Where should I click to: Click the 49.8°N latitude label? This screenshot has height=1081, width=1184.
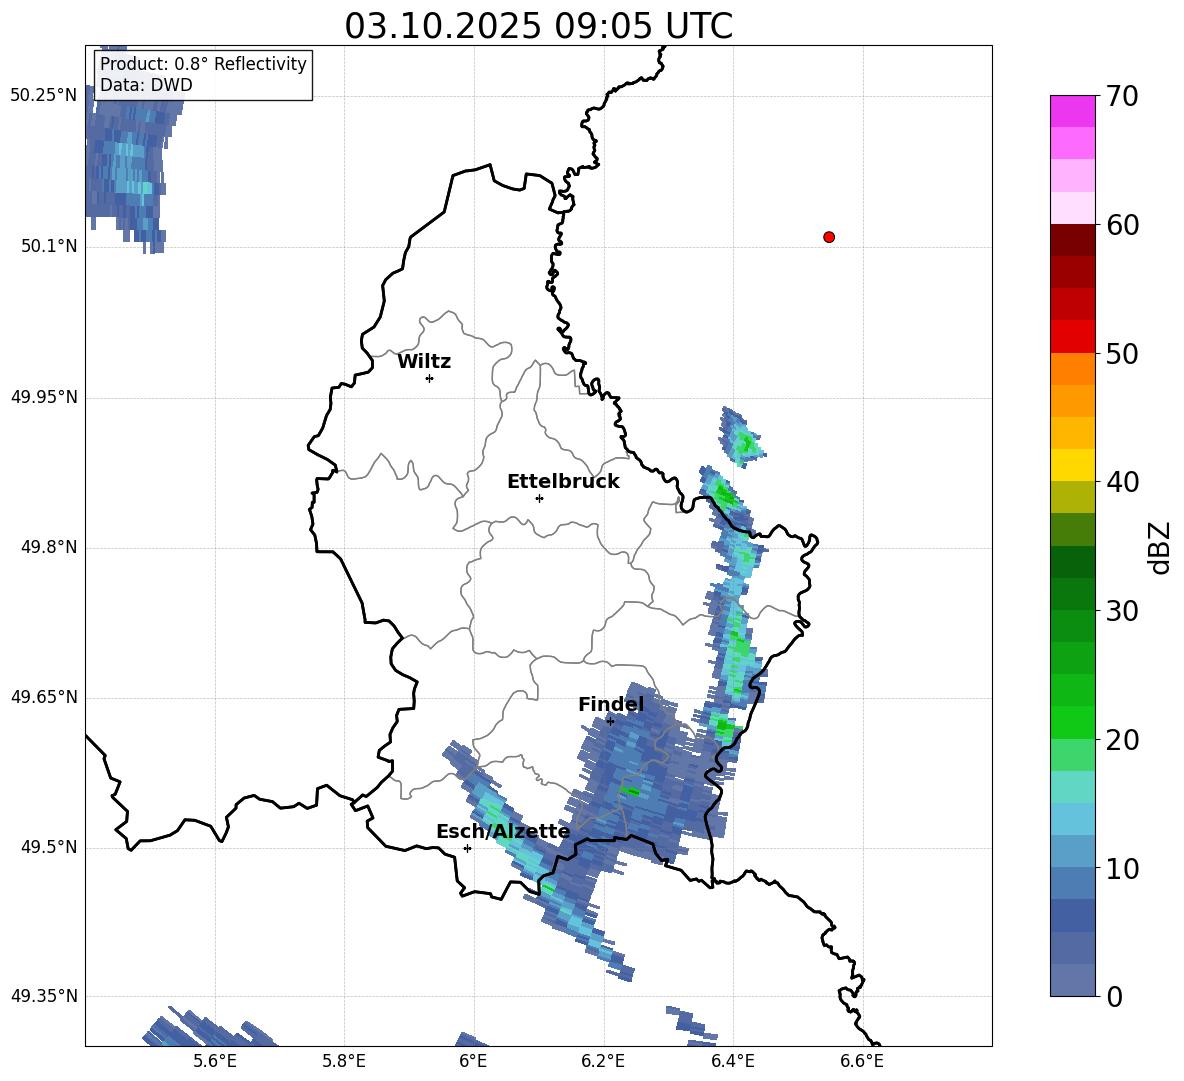tap(49, 547)
